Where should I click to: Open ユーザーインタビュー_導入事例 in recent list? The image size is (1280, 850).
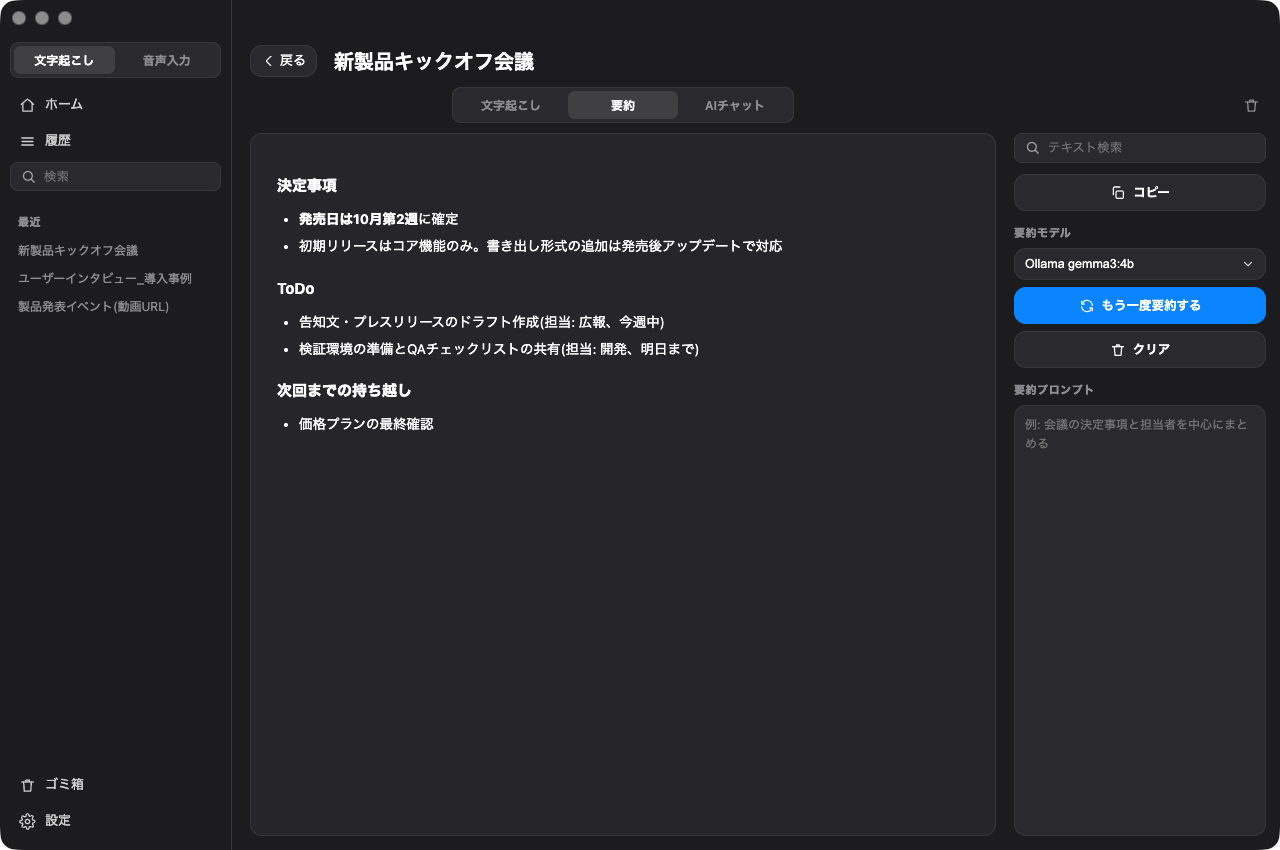[105, 279]
